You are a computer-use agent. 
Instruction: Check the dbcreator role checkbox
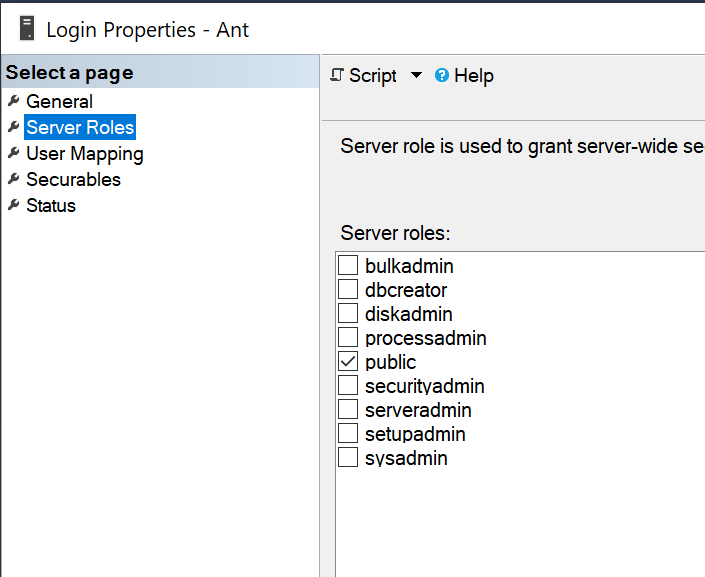pyautogui.click(x=348, y=290)
